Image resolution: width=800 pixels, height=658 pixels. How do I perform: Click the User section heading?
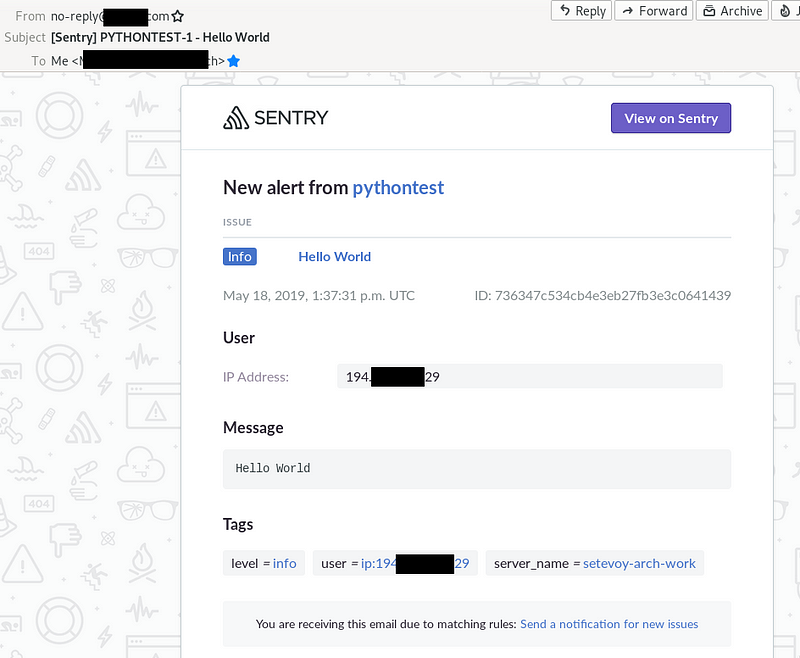[x=239, y=338]
